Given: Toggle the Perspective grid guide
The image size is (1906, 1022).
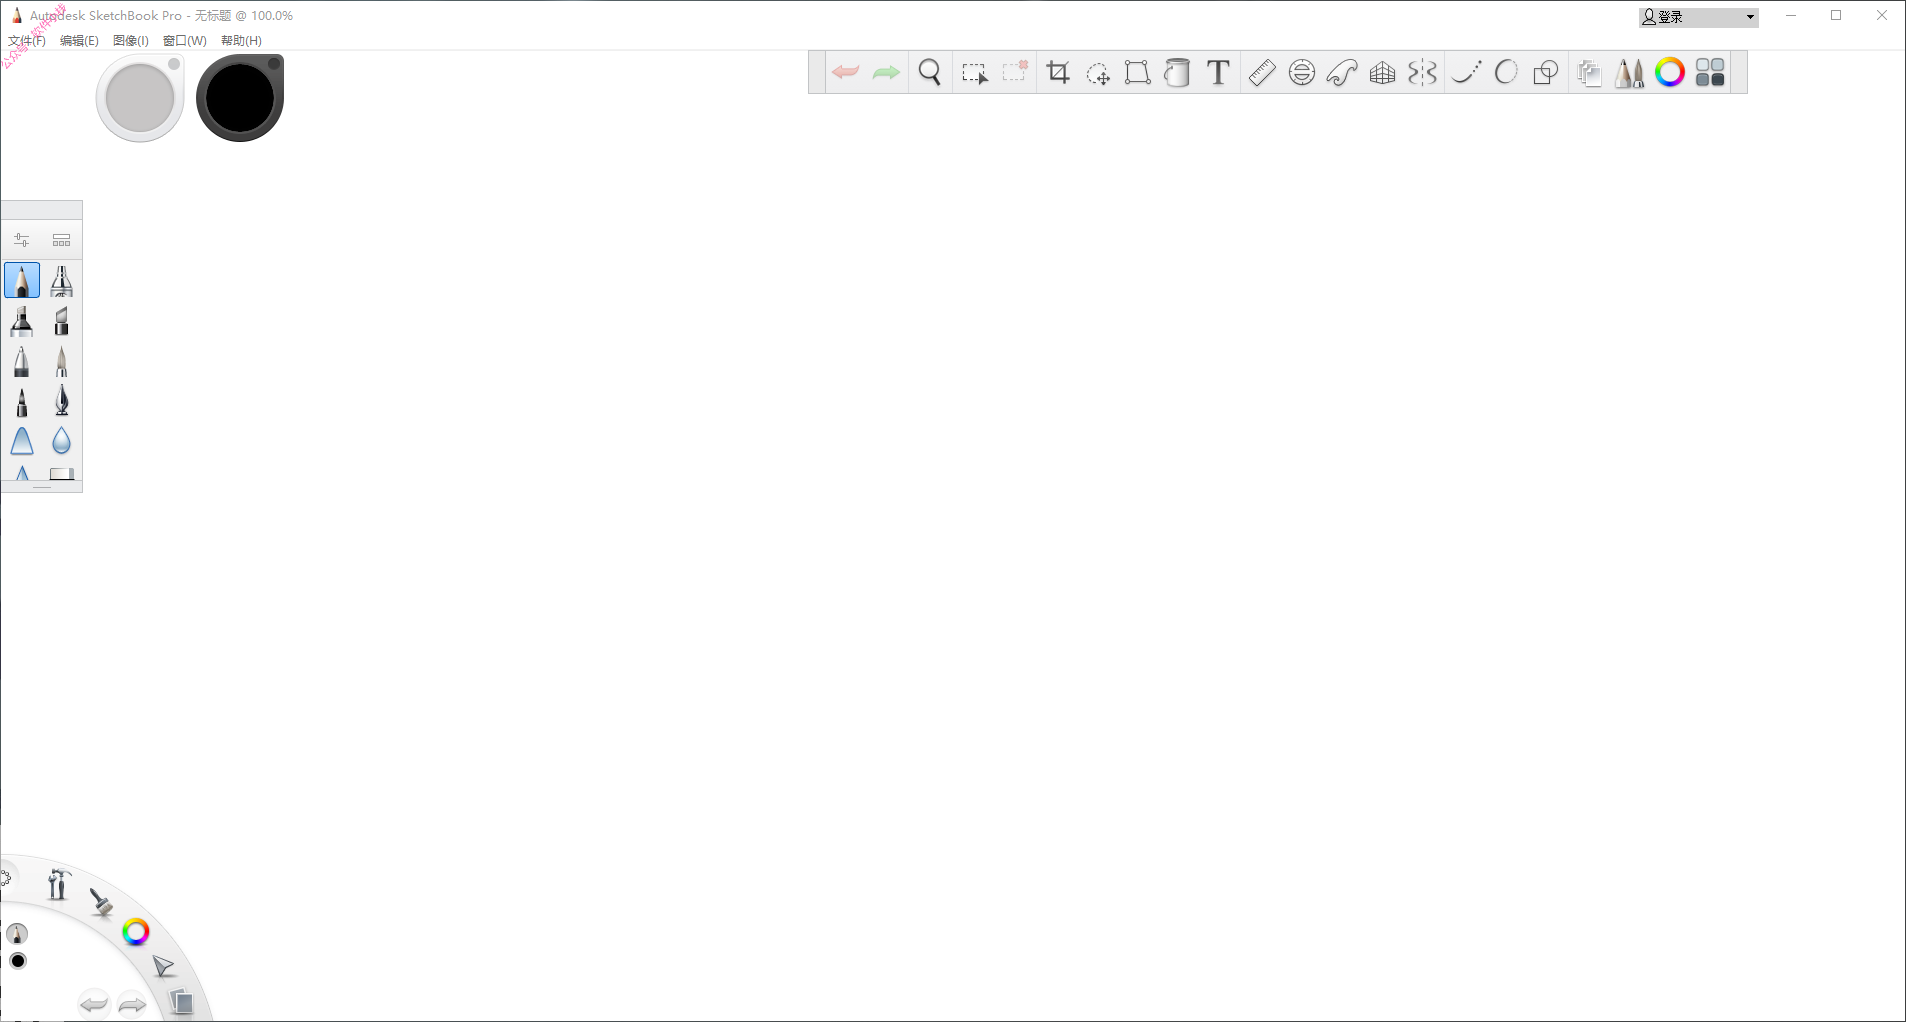Looking at the screenshot, I should pyautogui.click(x=1383, y=72).
